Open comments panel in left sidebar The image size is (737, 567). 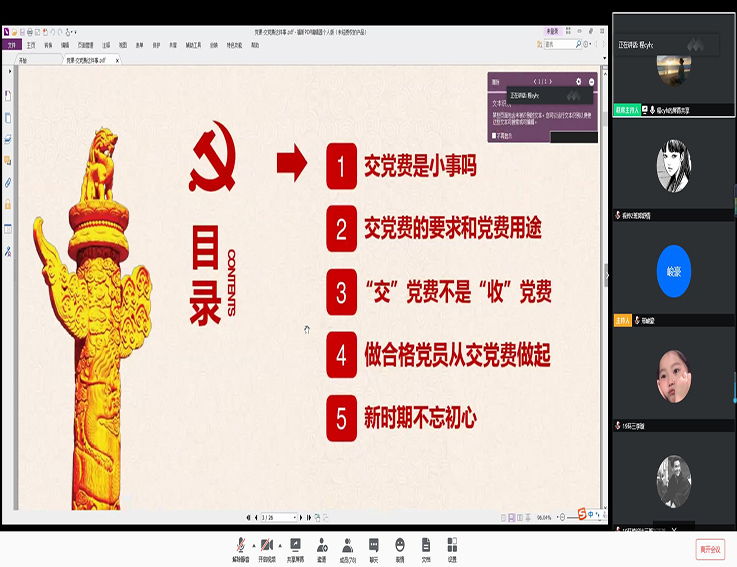(8, 161)
